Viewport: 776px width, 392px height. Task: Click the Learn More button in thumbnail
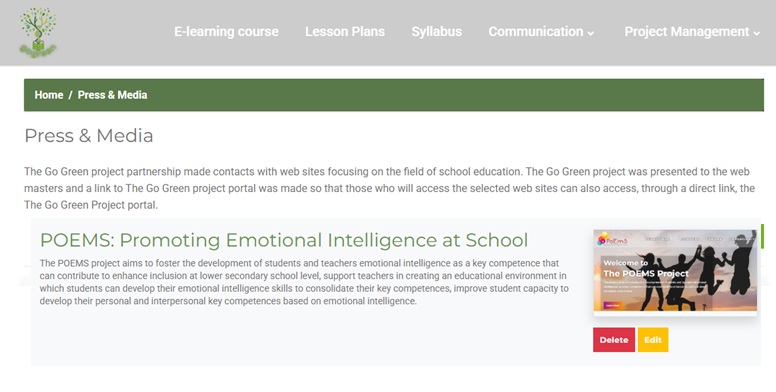point(612,305)
